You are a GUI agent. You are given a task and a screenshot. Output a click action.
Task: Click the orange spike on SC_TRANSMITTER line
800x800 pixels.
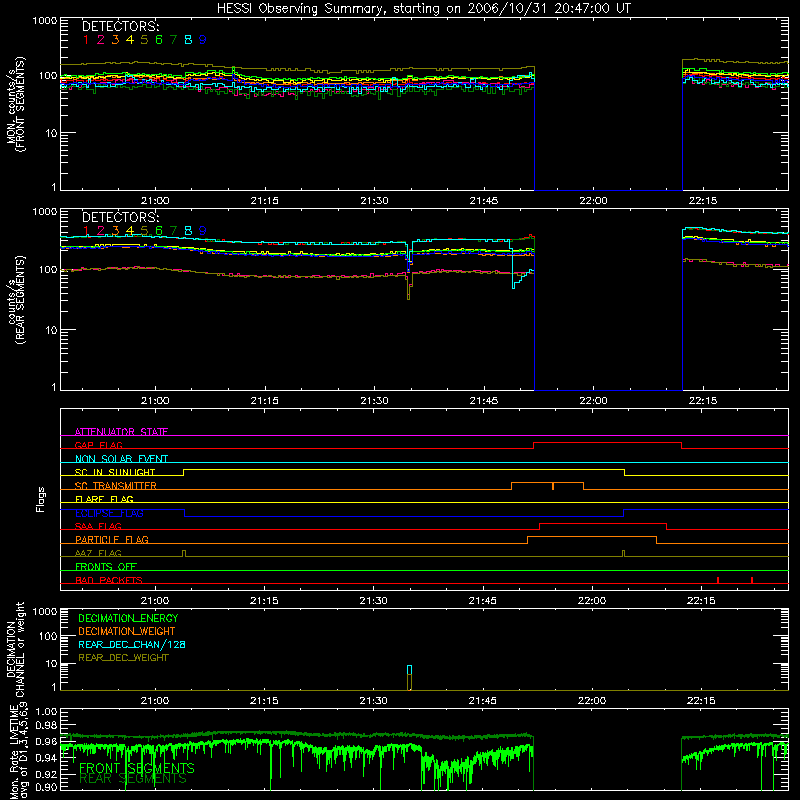point(553,486)
